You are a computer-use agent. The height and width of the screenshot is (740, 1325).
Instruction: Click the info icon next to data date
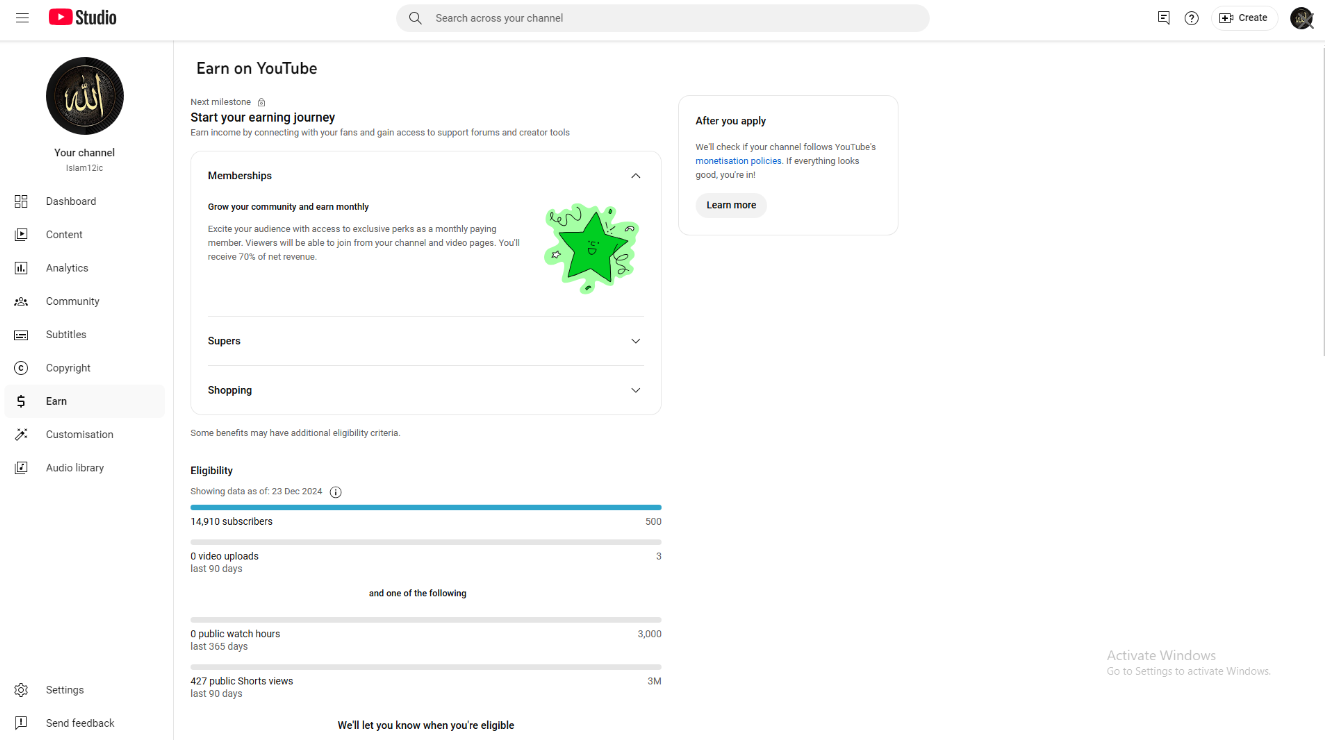click(335, 492)
